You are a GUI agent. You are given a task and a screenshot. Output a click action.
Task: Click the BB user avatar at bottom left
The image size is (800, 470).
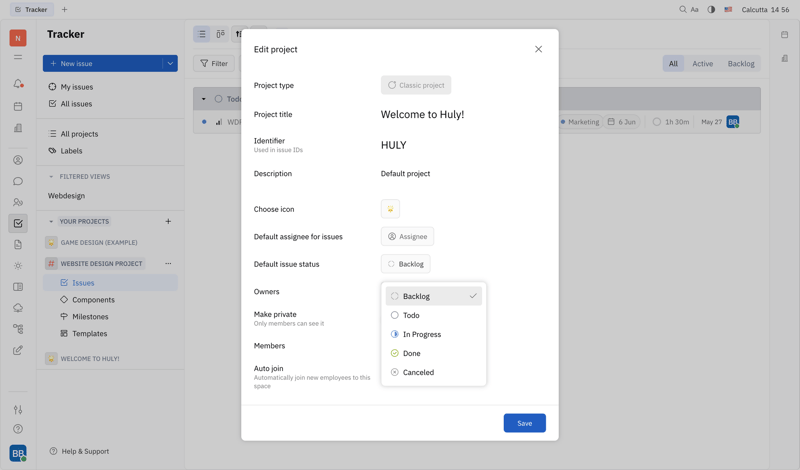[x=18, y=453]
